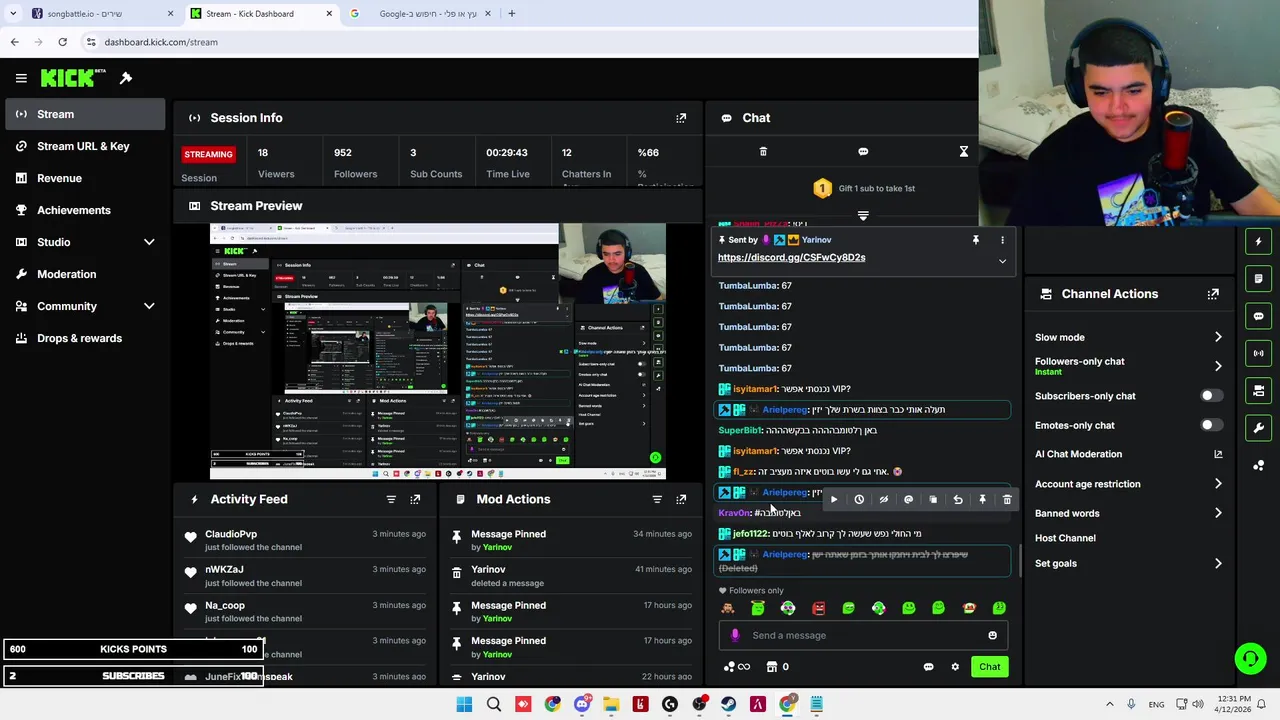Filter the Activity Feed list
Viewport: 1280px width, 720px height.
[391, 499]
